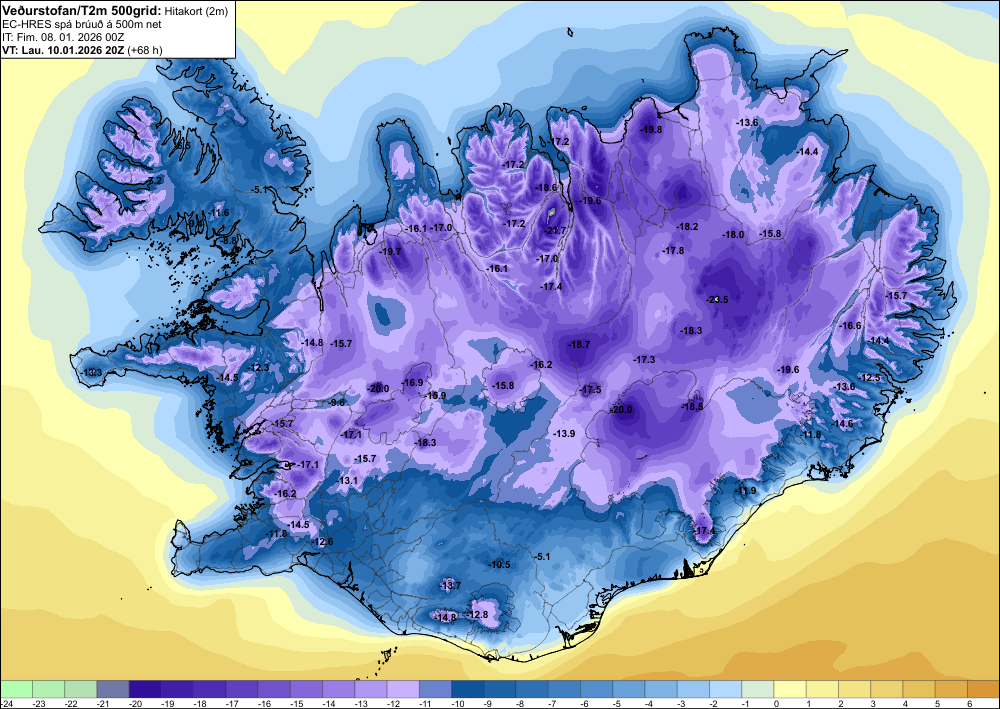Click the -14.6 temperature value

click(842, 423)
